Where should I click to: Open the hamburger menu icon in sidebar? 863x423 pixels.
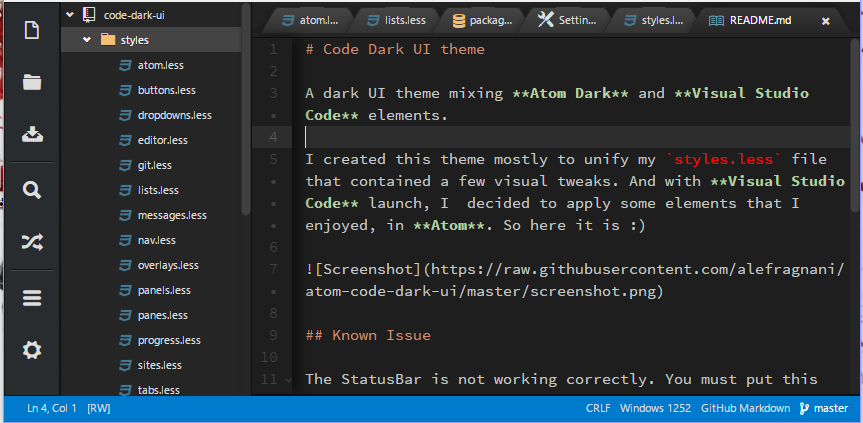(x=32, y=299)
